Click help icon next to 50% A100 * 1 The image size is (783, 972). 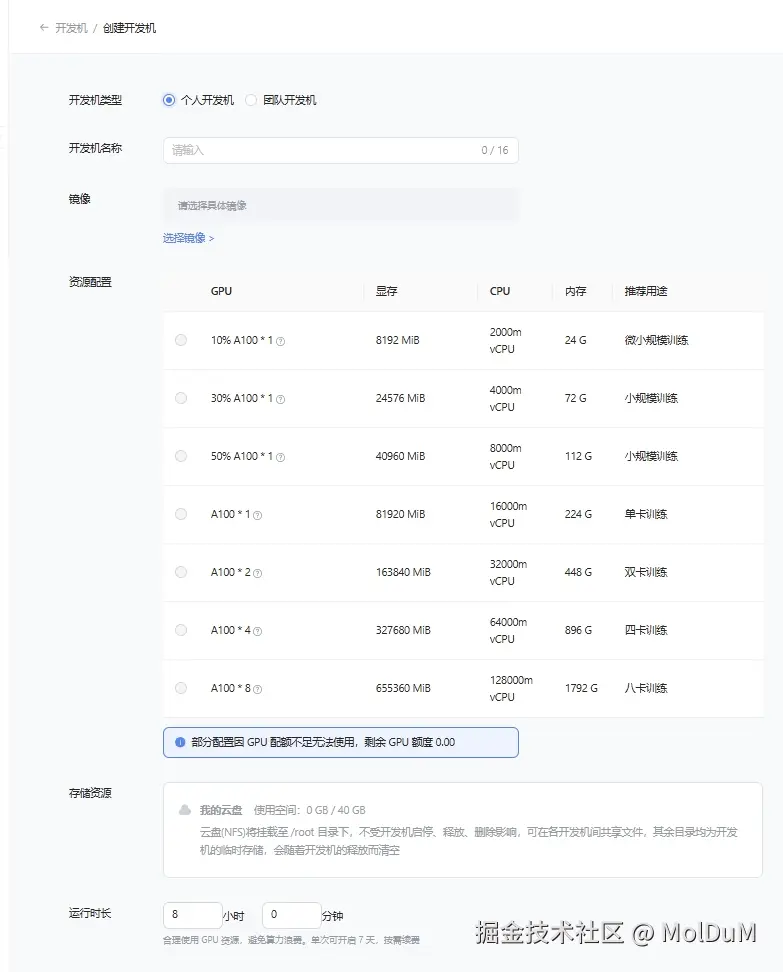[280, 457]
